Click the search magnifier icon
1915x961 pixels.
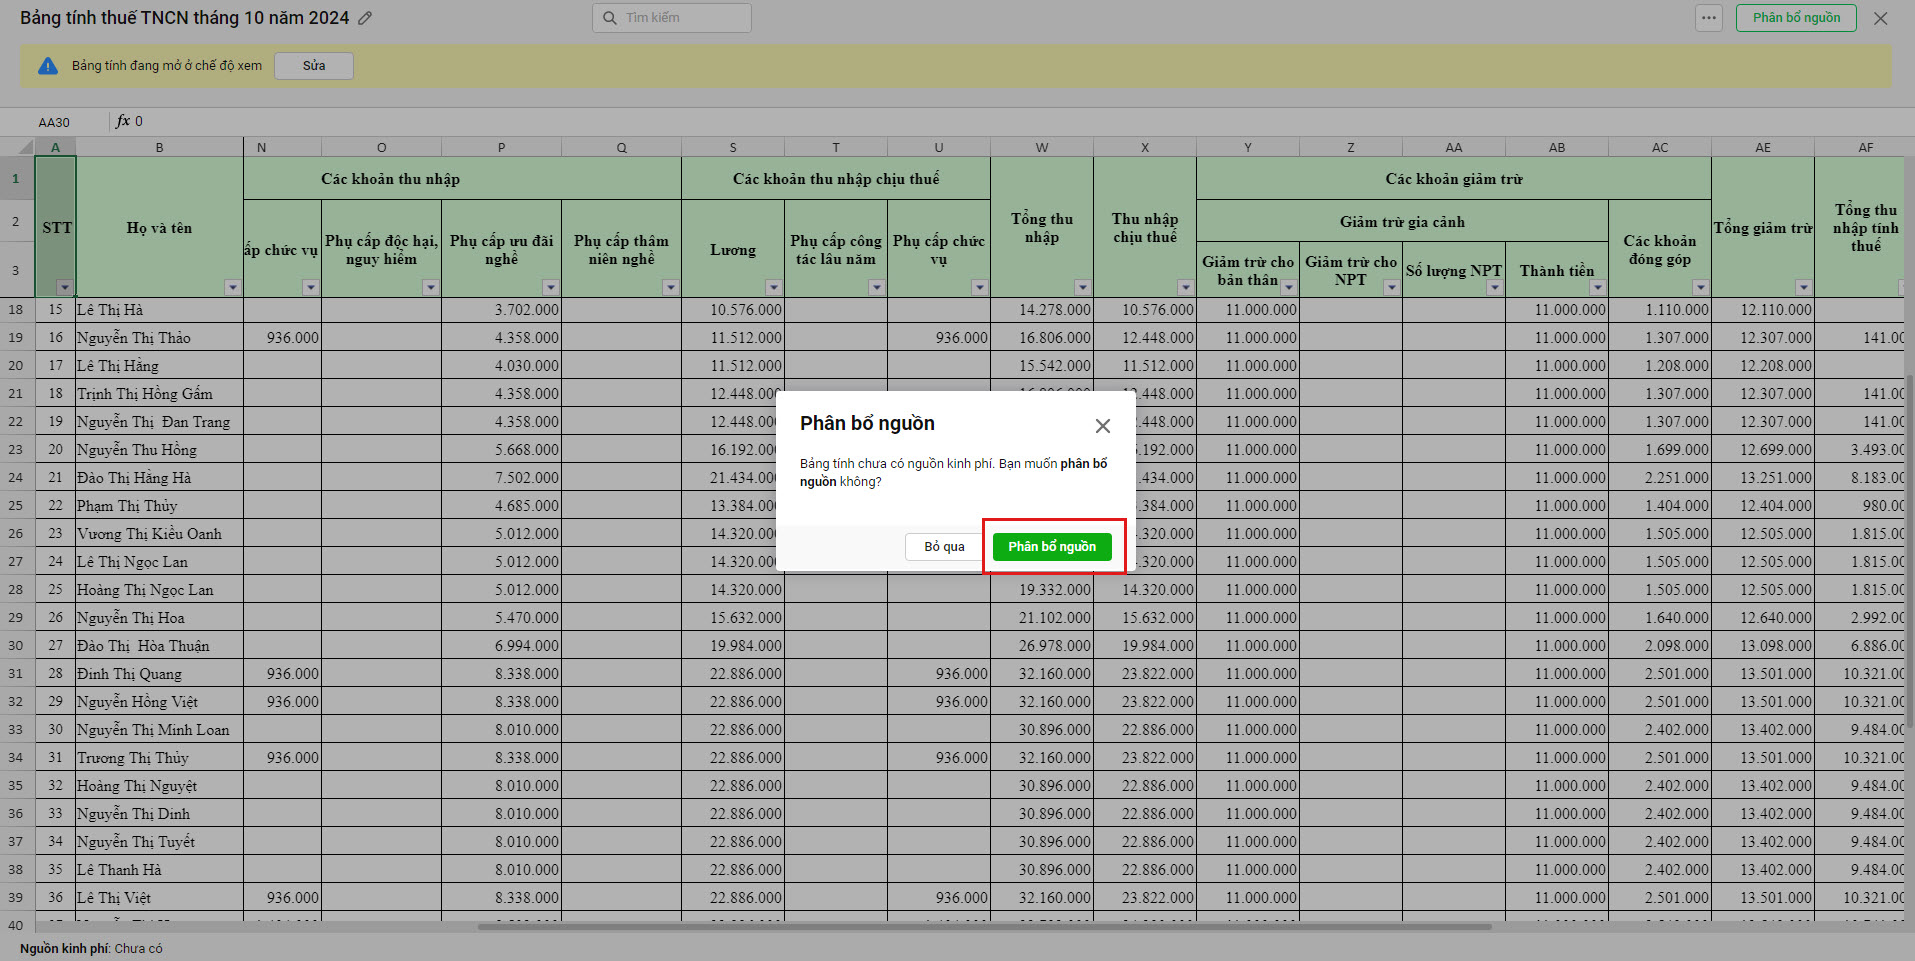pyautogui.click(x=609, y=18)
